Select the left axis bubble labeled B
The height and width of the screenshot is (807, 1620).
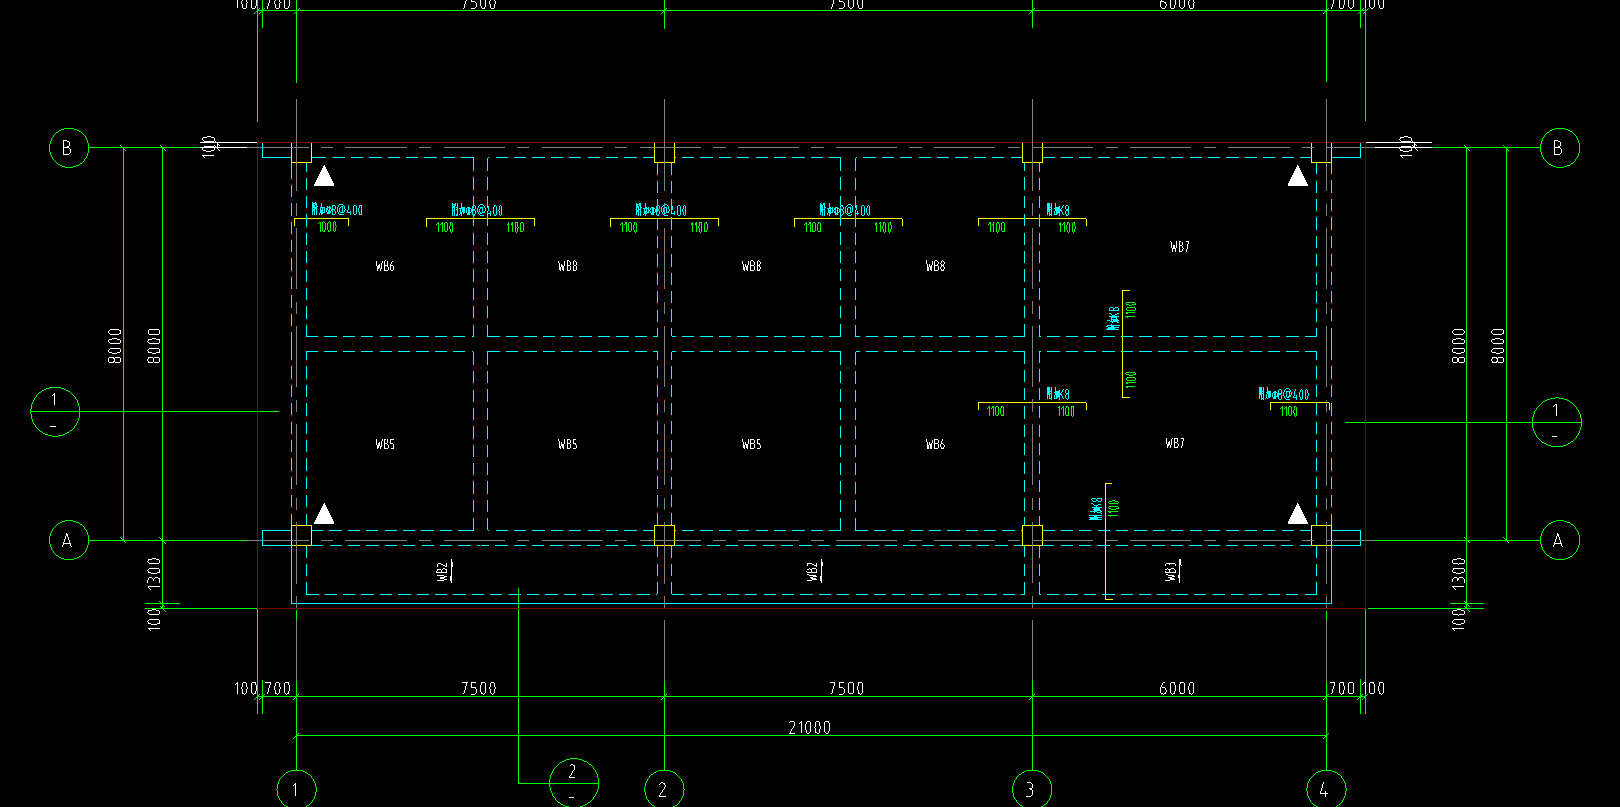click(x=68, y=148)
